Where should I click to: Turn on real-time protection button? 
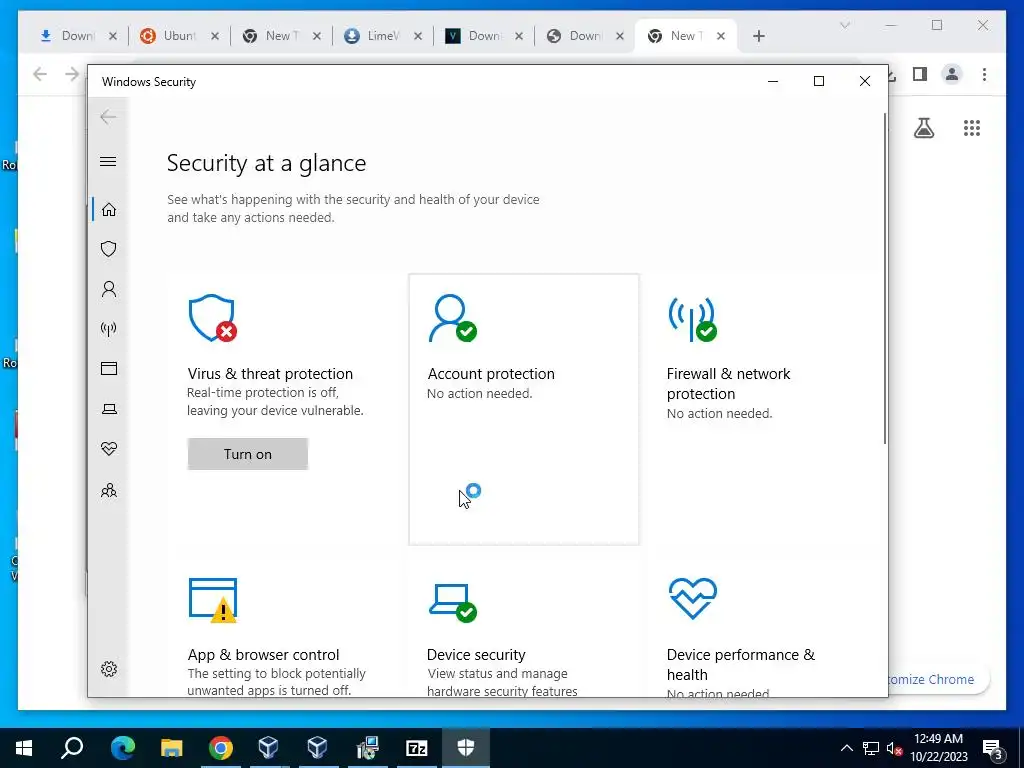point(248,454)
